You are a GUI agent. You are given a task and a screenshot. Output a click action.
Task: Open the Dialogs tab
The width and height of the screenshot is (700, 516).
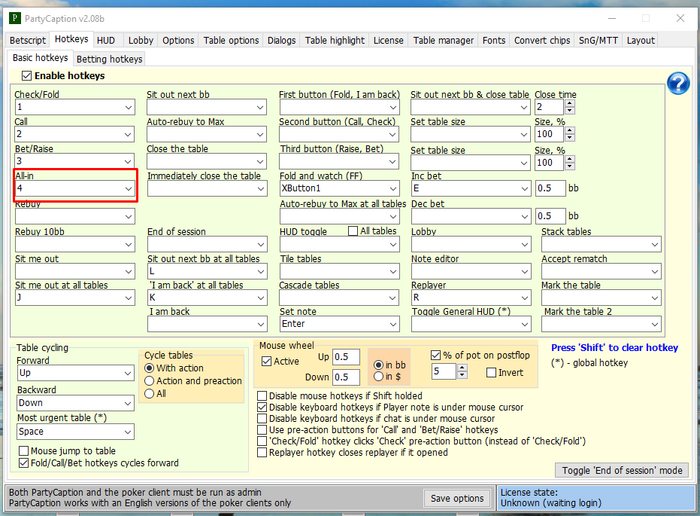281,40
